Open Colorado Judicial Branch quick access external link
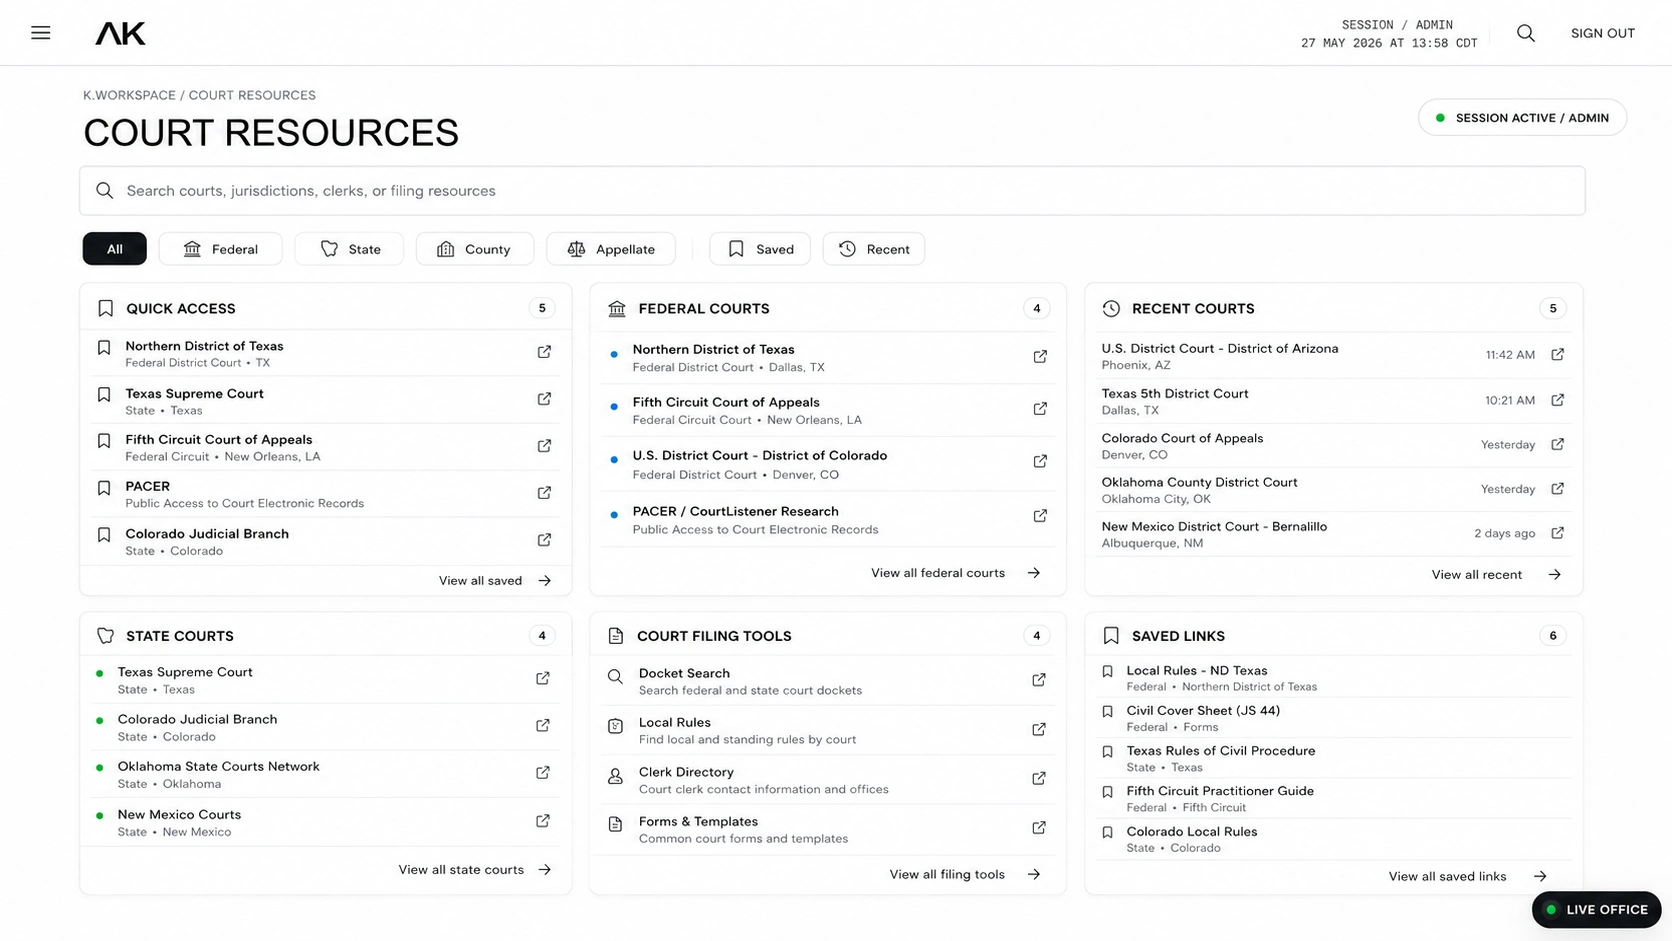The height and width of the screenshot is (941, 1672). (x=544, y=540)
